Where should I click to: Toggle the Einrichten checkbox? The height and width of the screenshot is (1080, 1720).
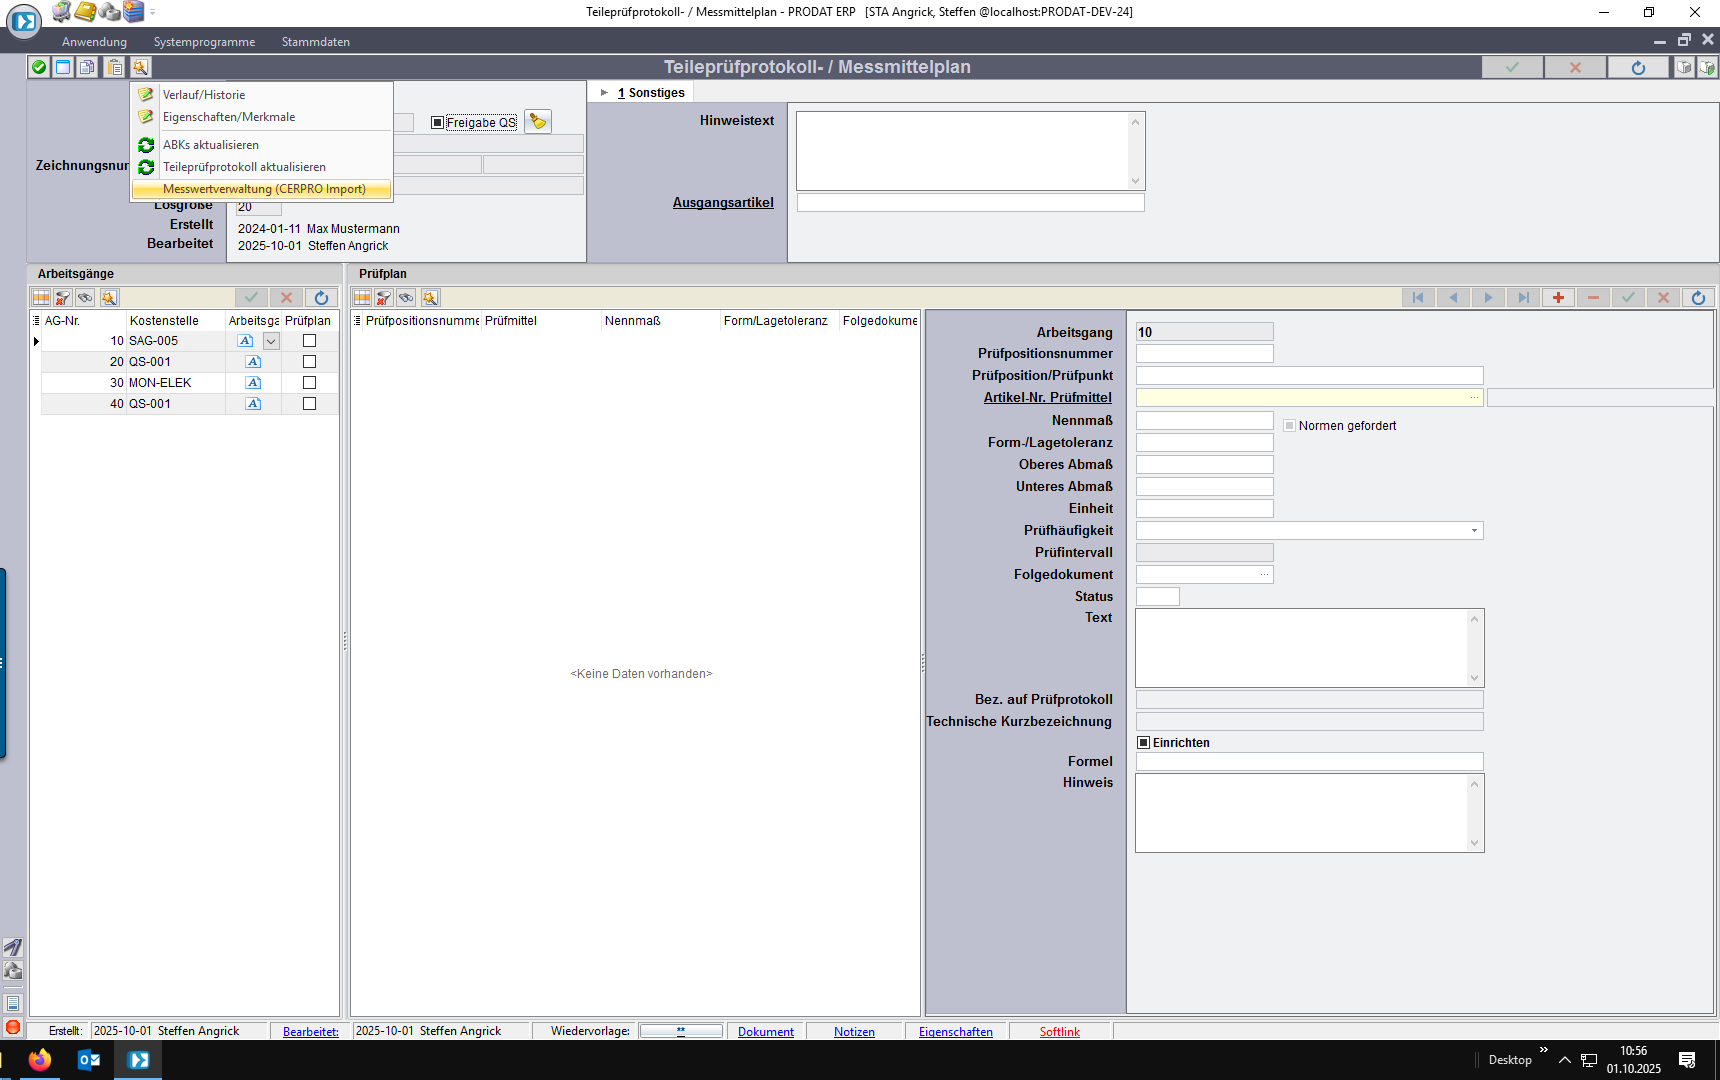[1144, 743]
